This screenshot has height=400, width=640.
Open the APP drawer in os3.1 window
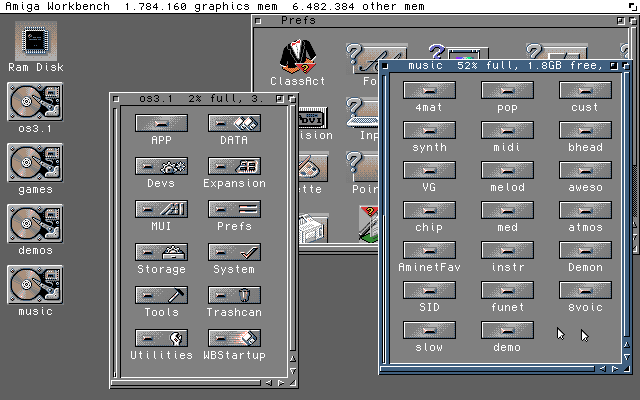pyautogui.click(x=161, y=123)
